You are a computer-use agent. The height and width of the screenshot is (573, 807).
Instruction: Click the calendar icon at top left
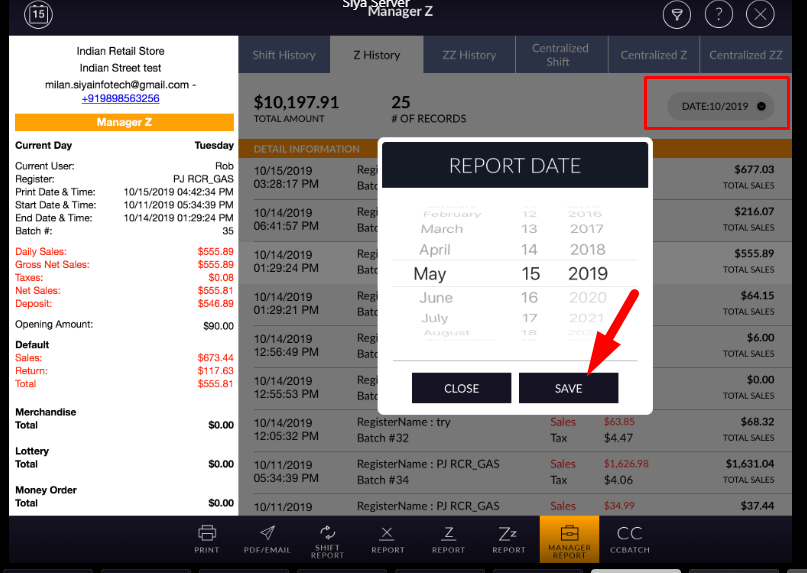coord(38,15)
